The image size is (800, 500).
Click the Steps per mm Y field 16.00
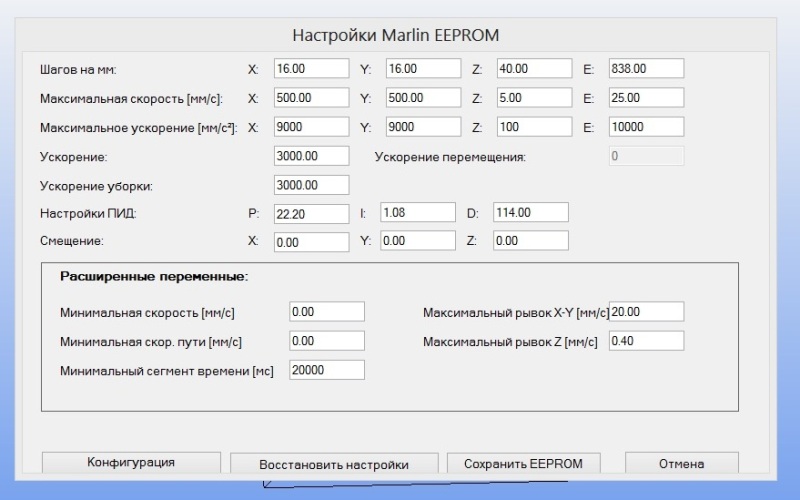[x=423, y=68]
